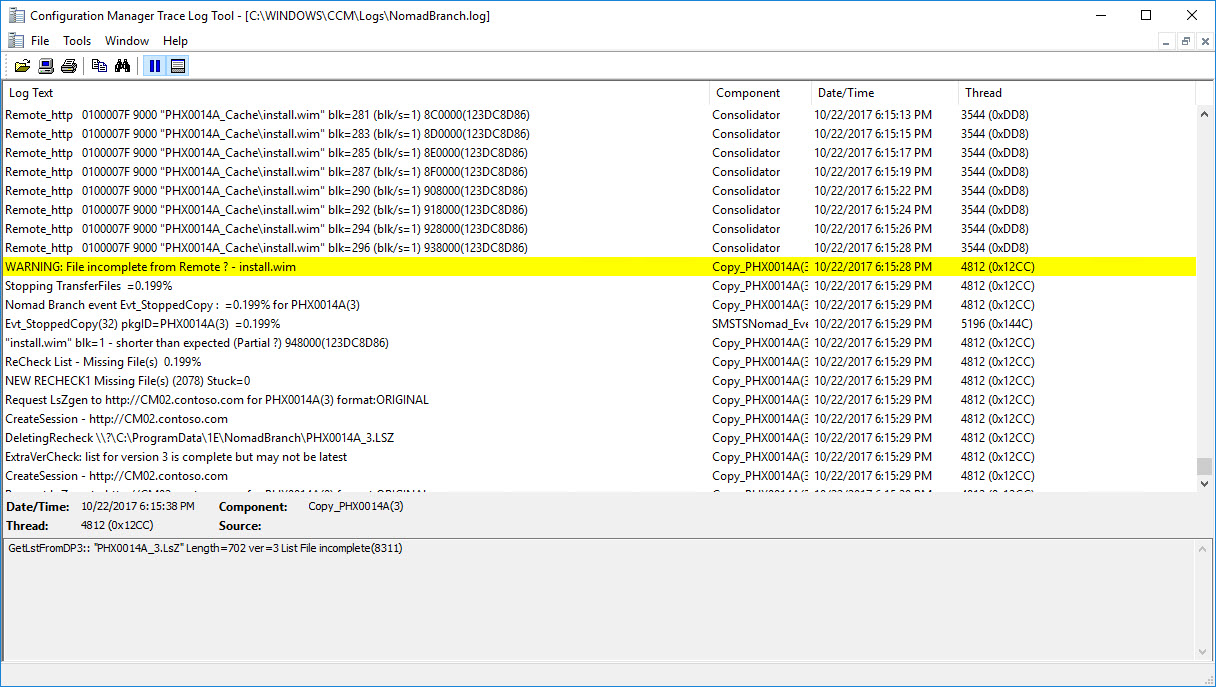Toggle the Show/Hide details pane button

pyautogui.click(x=178, y=66)
